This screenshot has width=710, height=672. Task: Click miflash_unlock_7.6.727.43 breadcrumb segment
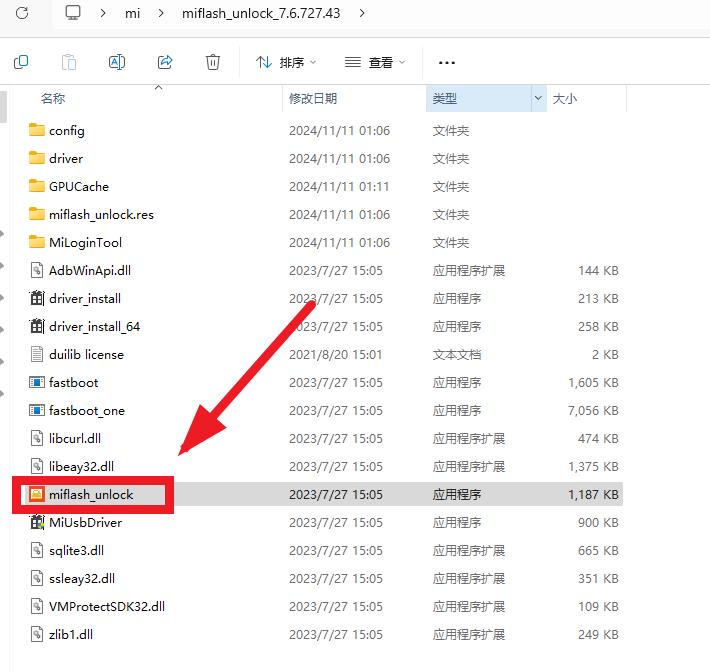tap(261, 13)
